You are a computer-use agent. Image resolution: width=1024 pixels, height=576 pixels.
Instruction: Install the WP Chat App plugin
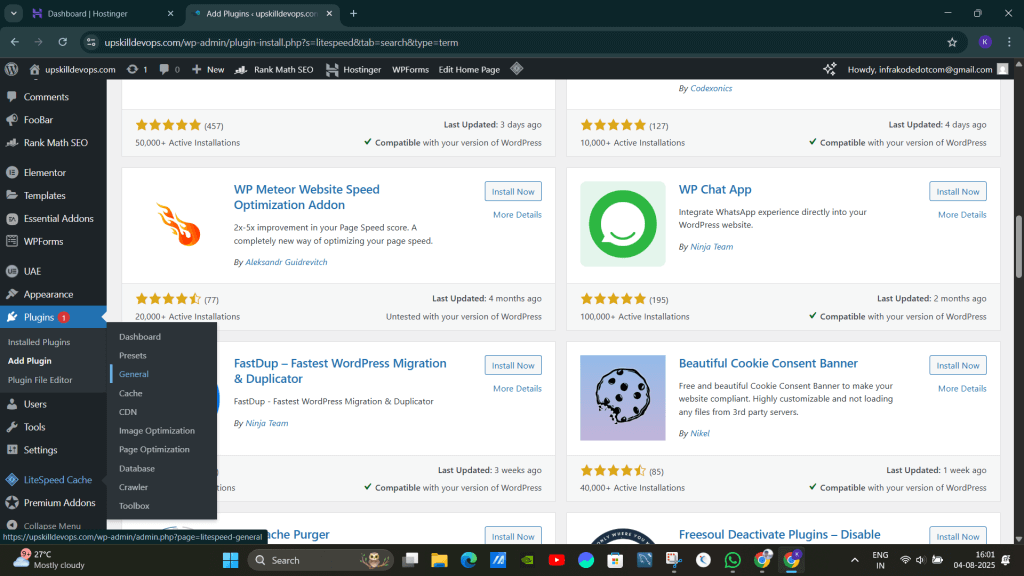[957, 191]
